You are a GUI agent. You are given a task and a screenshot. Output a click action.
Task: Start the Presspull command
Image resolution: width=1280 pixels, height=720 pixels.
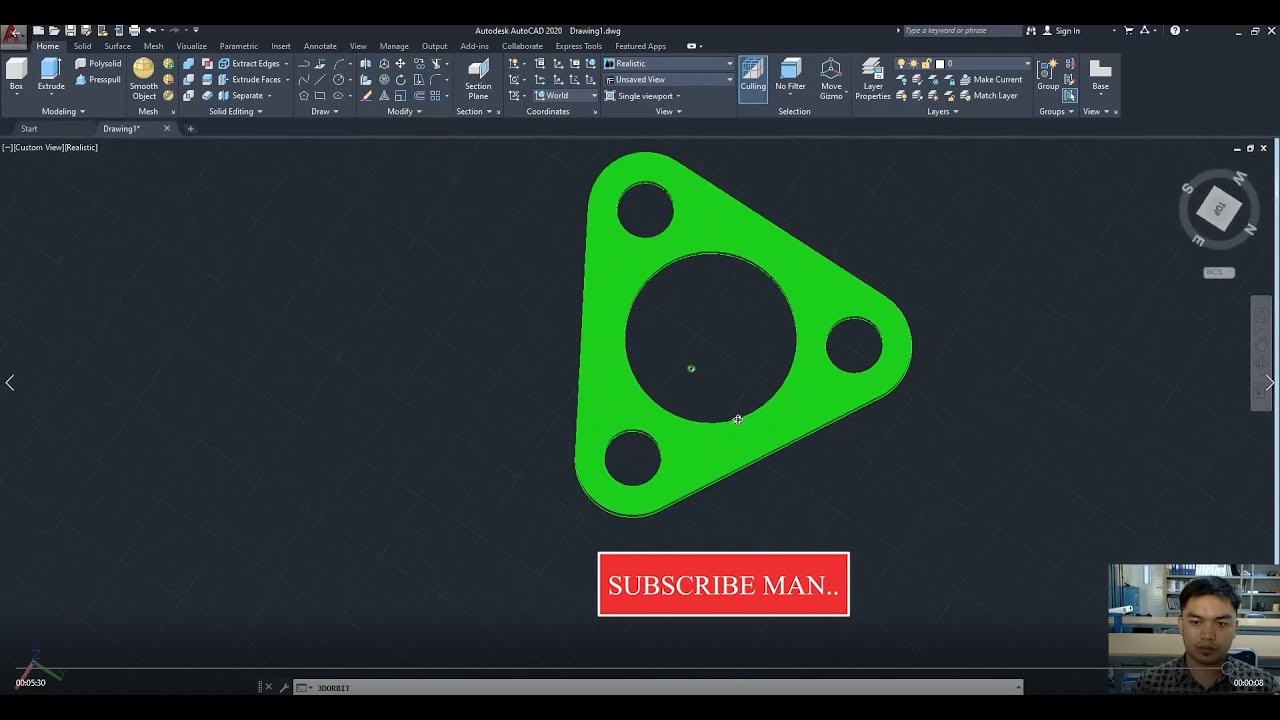coord(98,79)
